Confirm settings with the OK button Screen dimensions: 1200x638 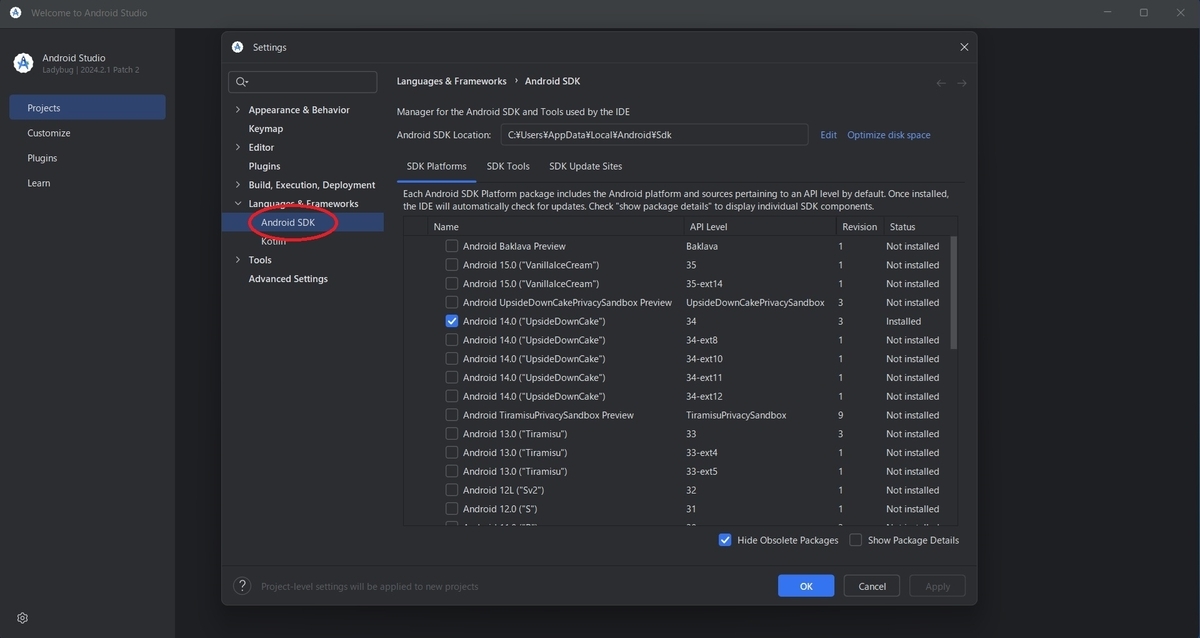[x=805, y=586]
